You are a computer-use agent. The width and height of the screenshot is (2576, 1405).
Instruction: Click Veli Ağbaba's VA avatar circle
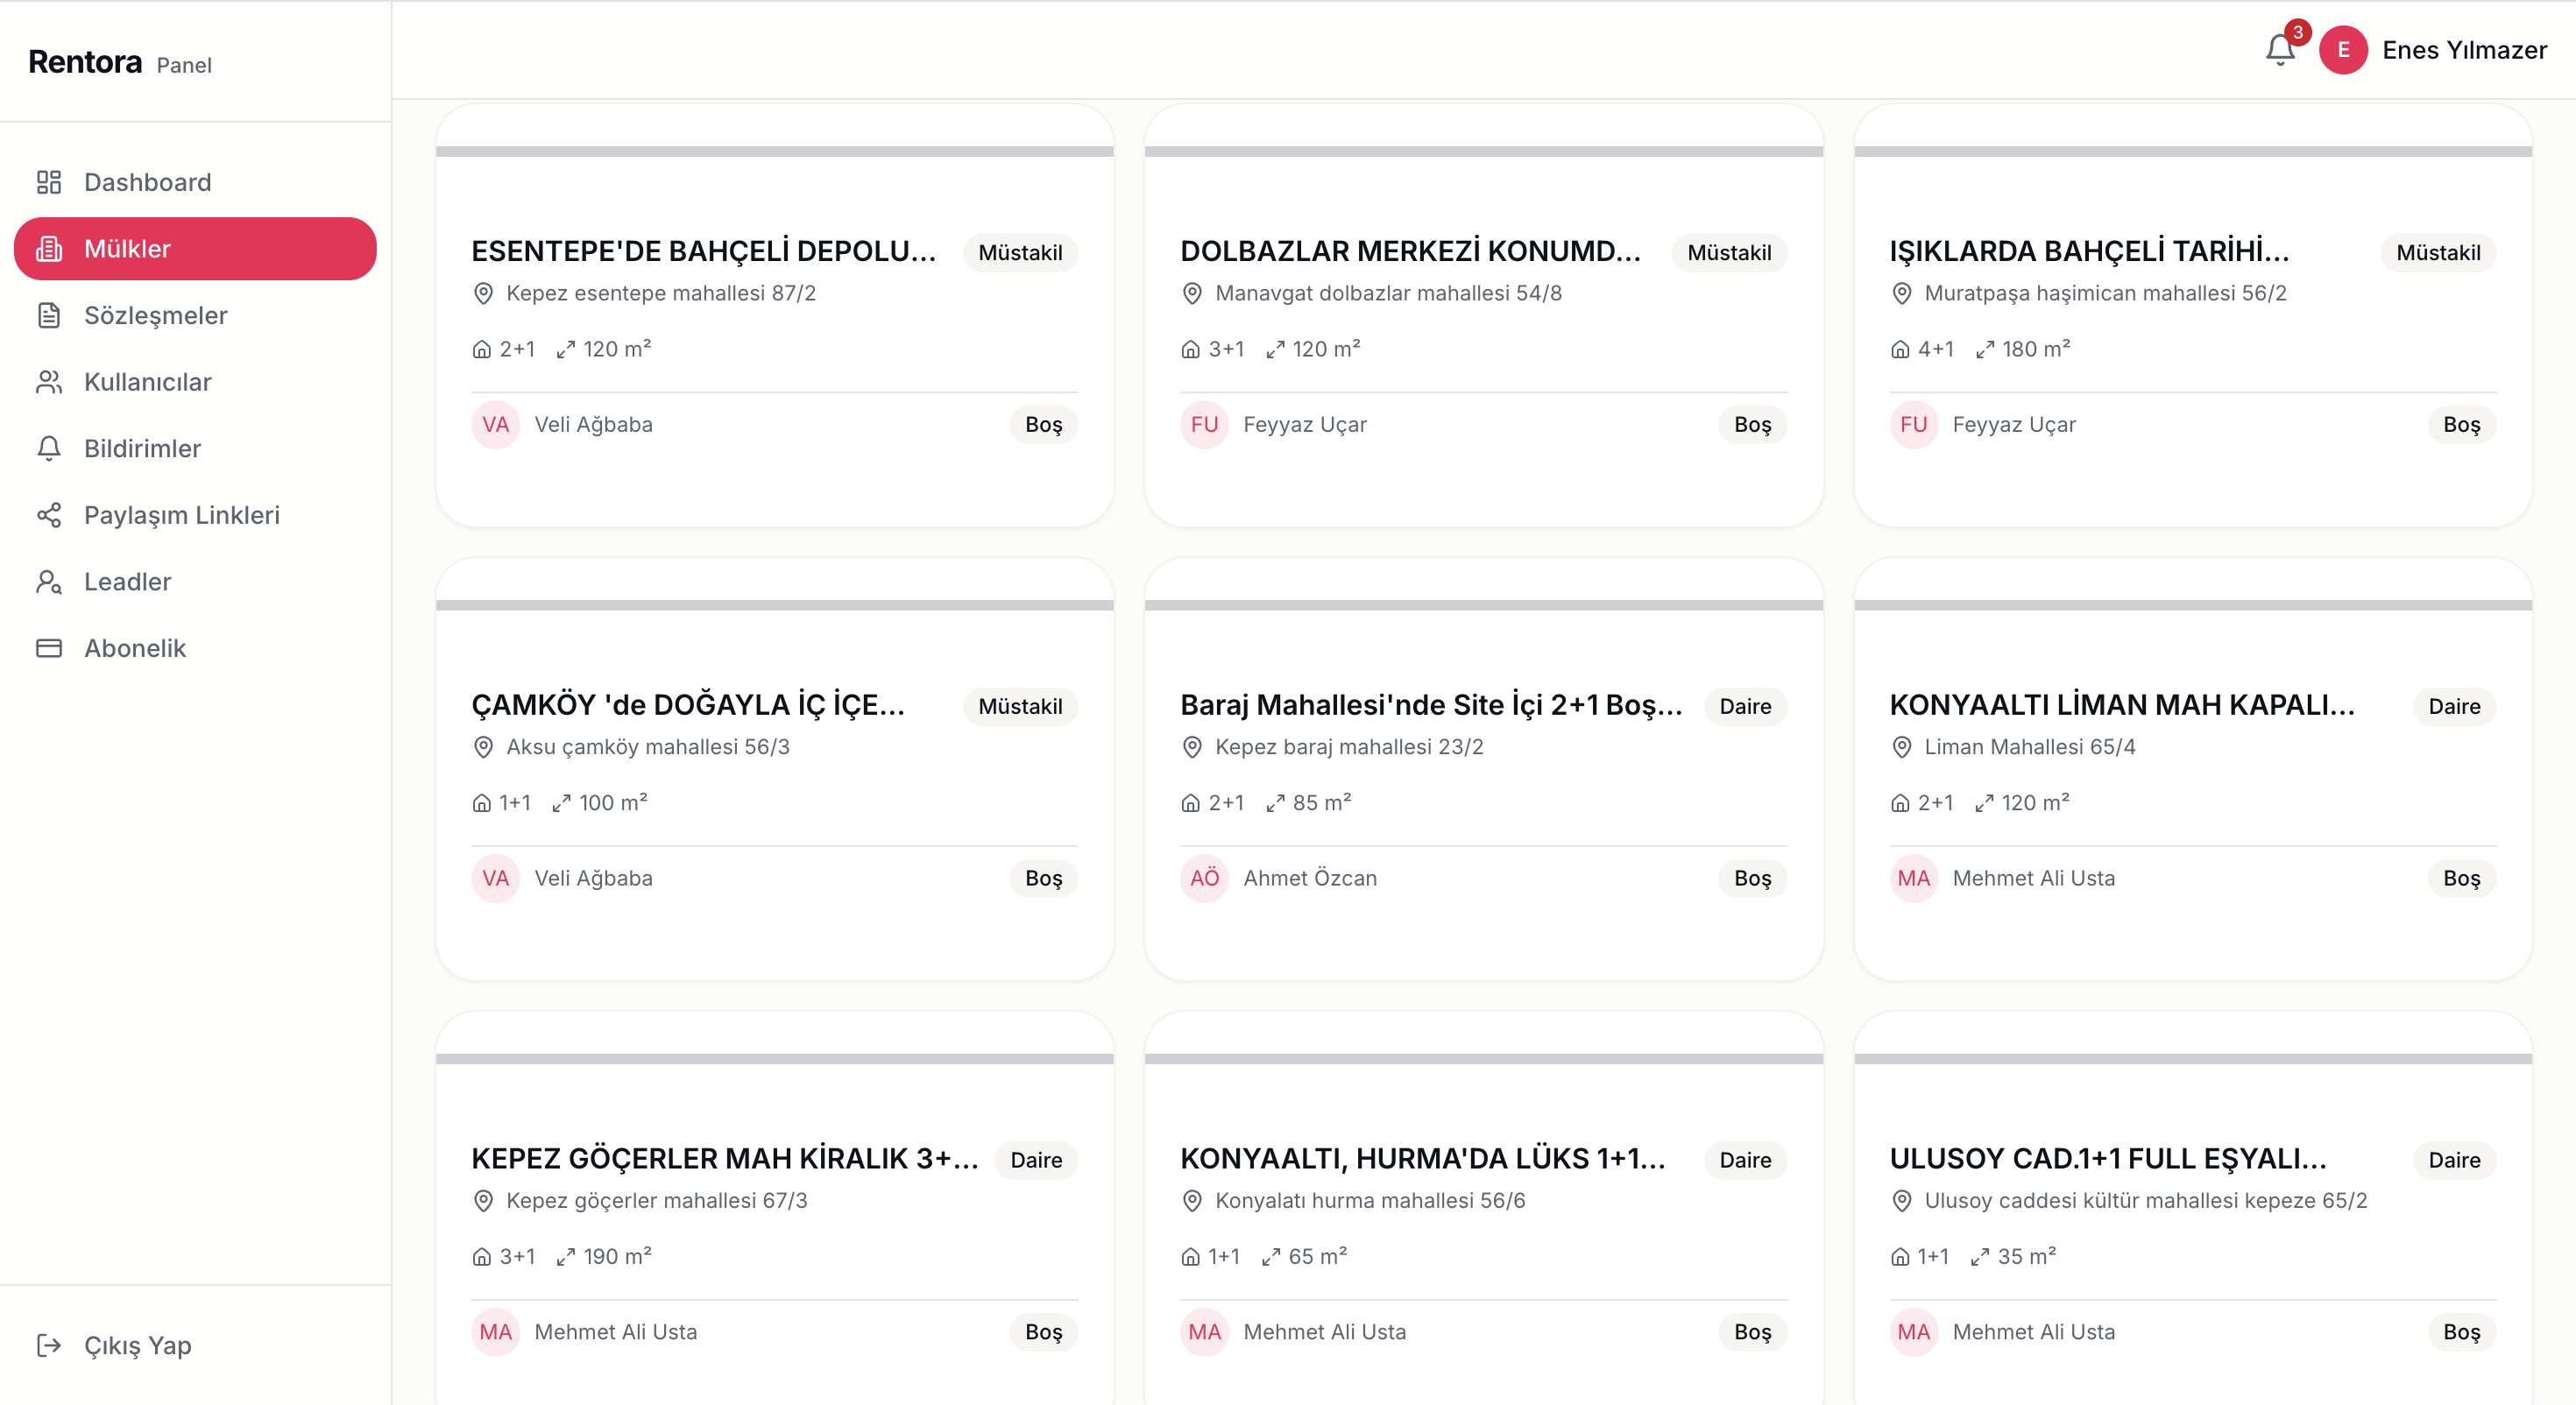tap(494, 424)
